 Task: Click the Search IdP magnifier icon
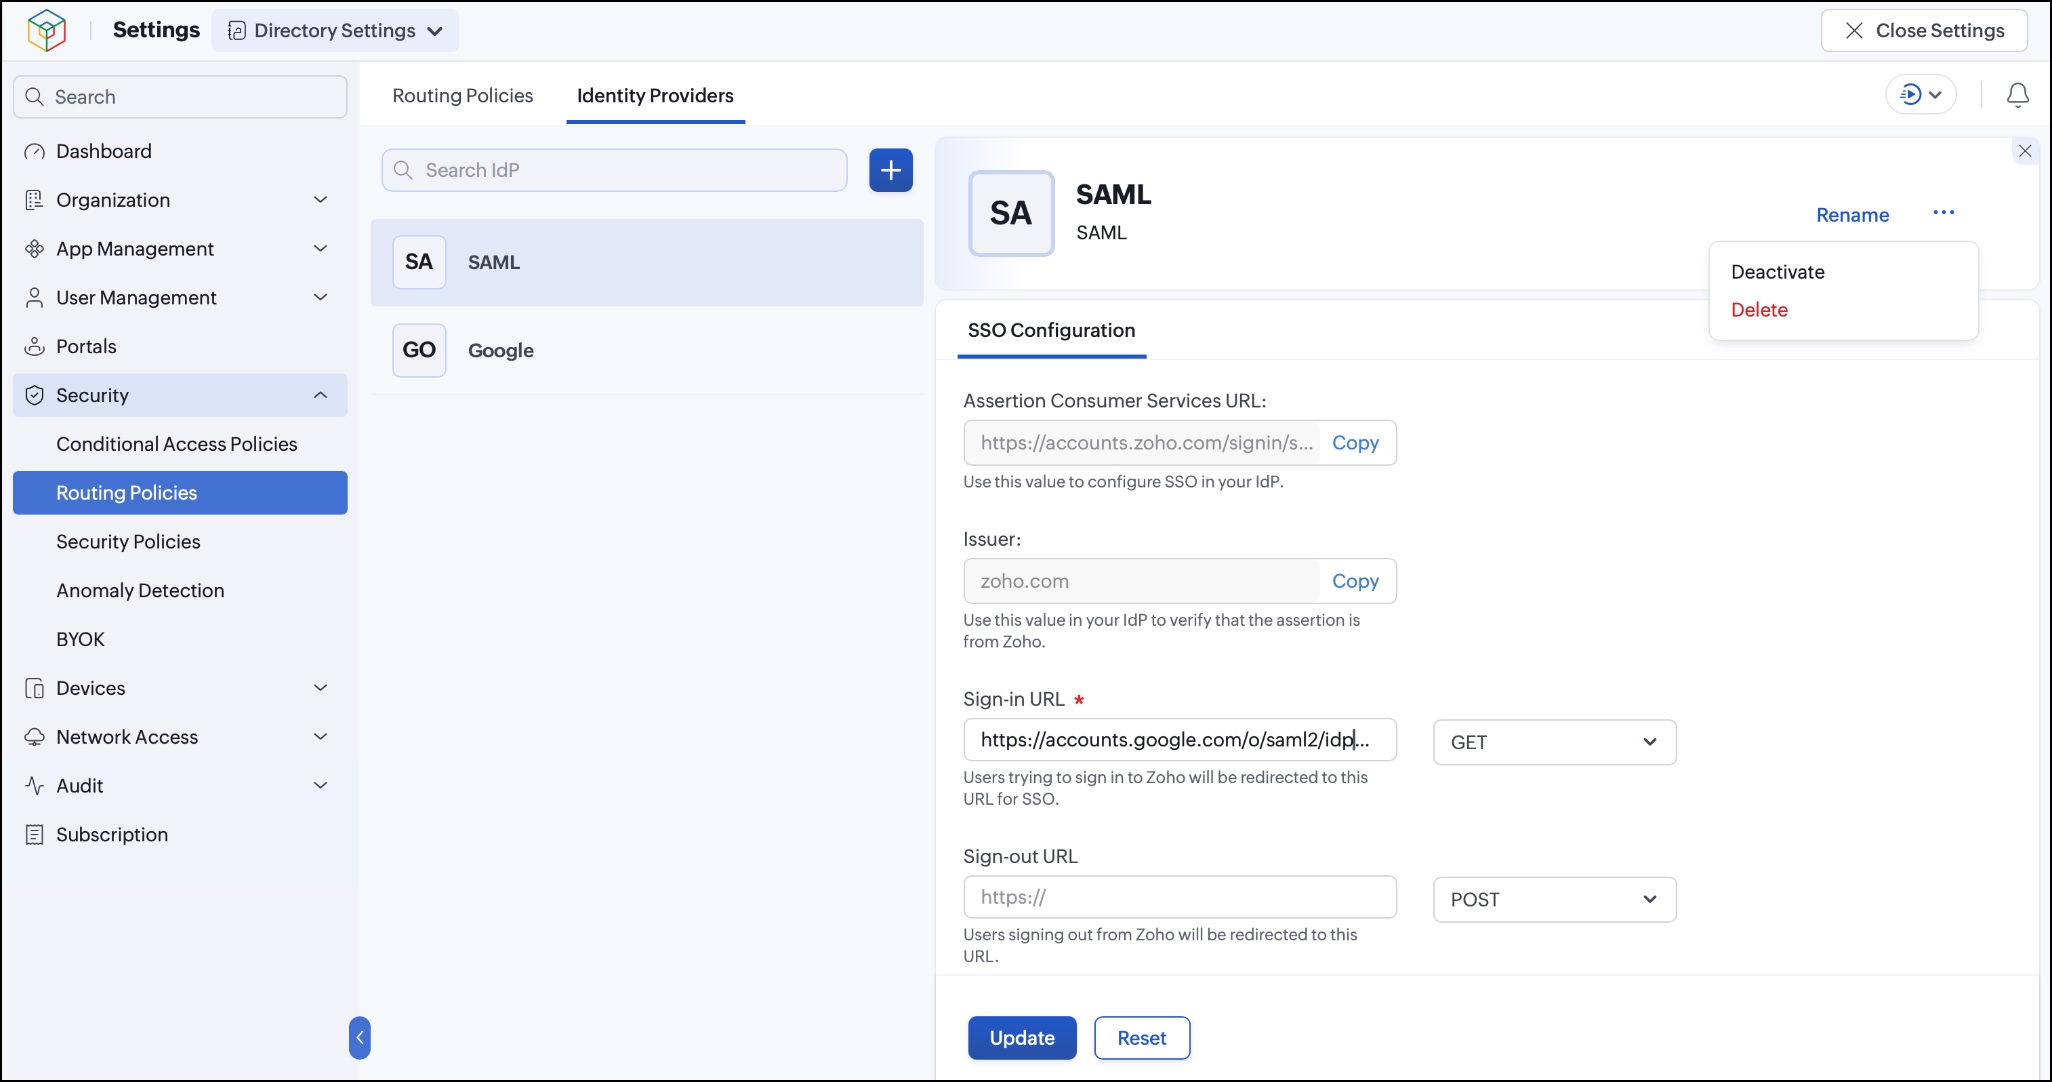click(x=403, y=170)
